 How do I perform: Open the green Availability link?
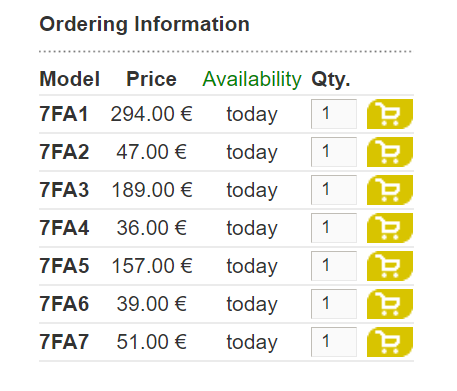(252, 80)
